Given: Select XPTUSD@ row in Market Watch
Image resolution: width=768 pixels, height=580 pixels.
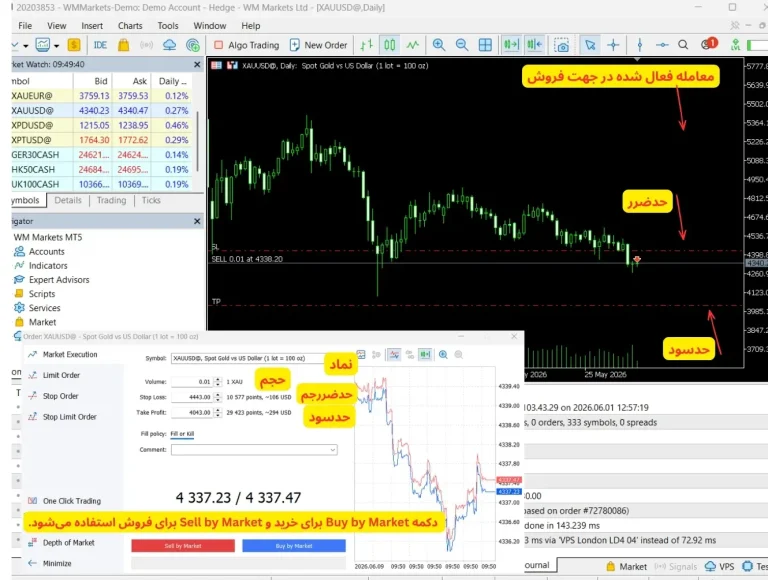Looking at the screenshot, I should click(x=101, y=140).
